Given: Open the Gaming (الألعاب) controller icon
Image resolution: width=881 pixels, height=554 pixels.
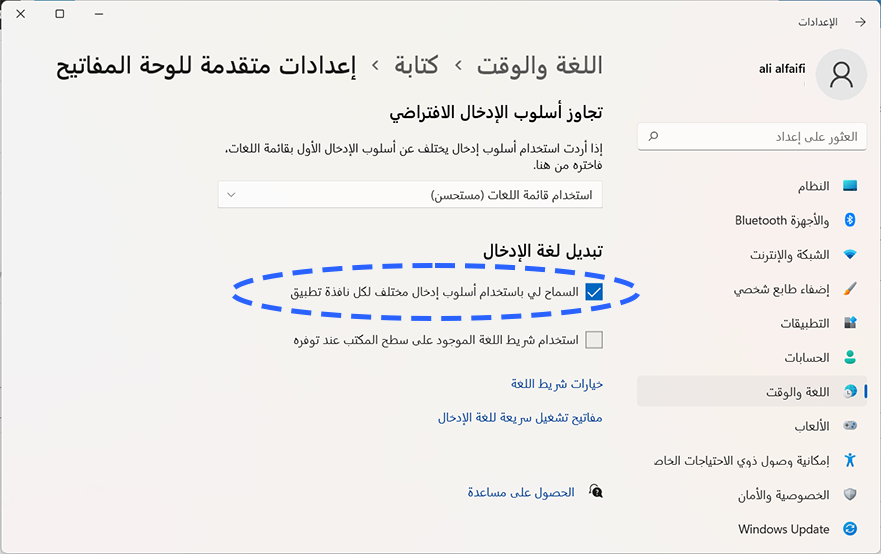Looking at the screenshot, I should [x=850, y=426].
